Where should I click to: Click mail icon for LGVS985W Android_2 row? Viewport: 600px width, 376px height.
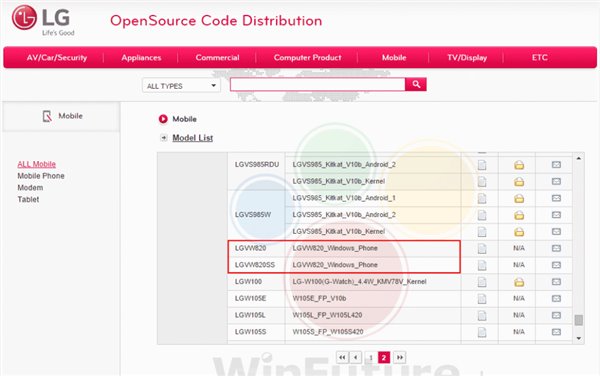(556, 215)
